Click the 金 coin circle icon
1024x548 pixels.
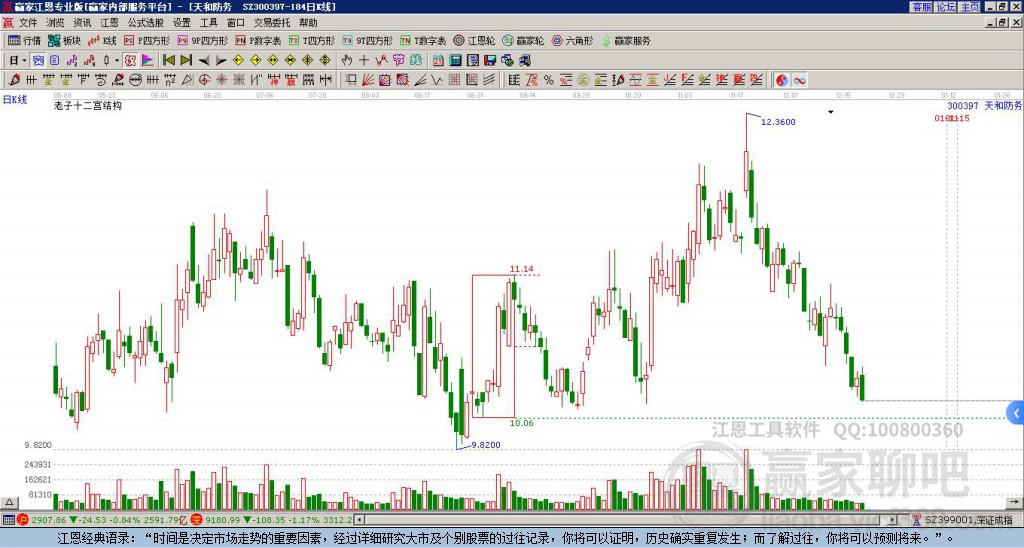point(583,80)
